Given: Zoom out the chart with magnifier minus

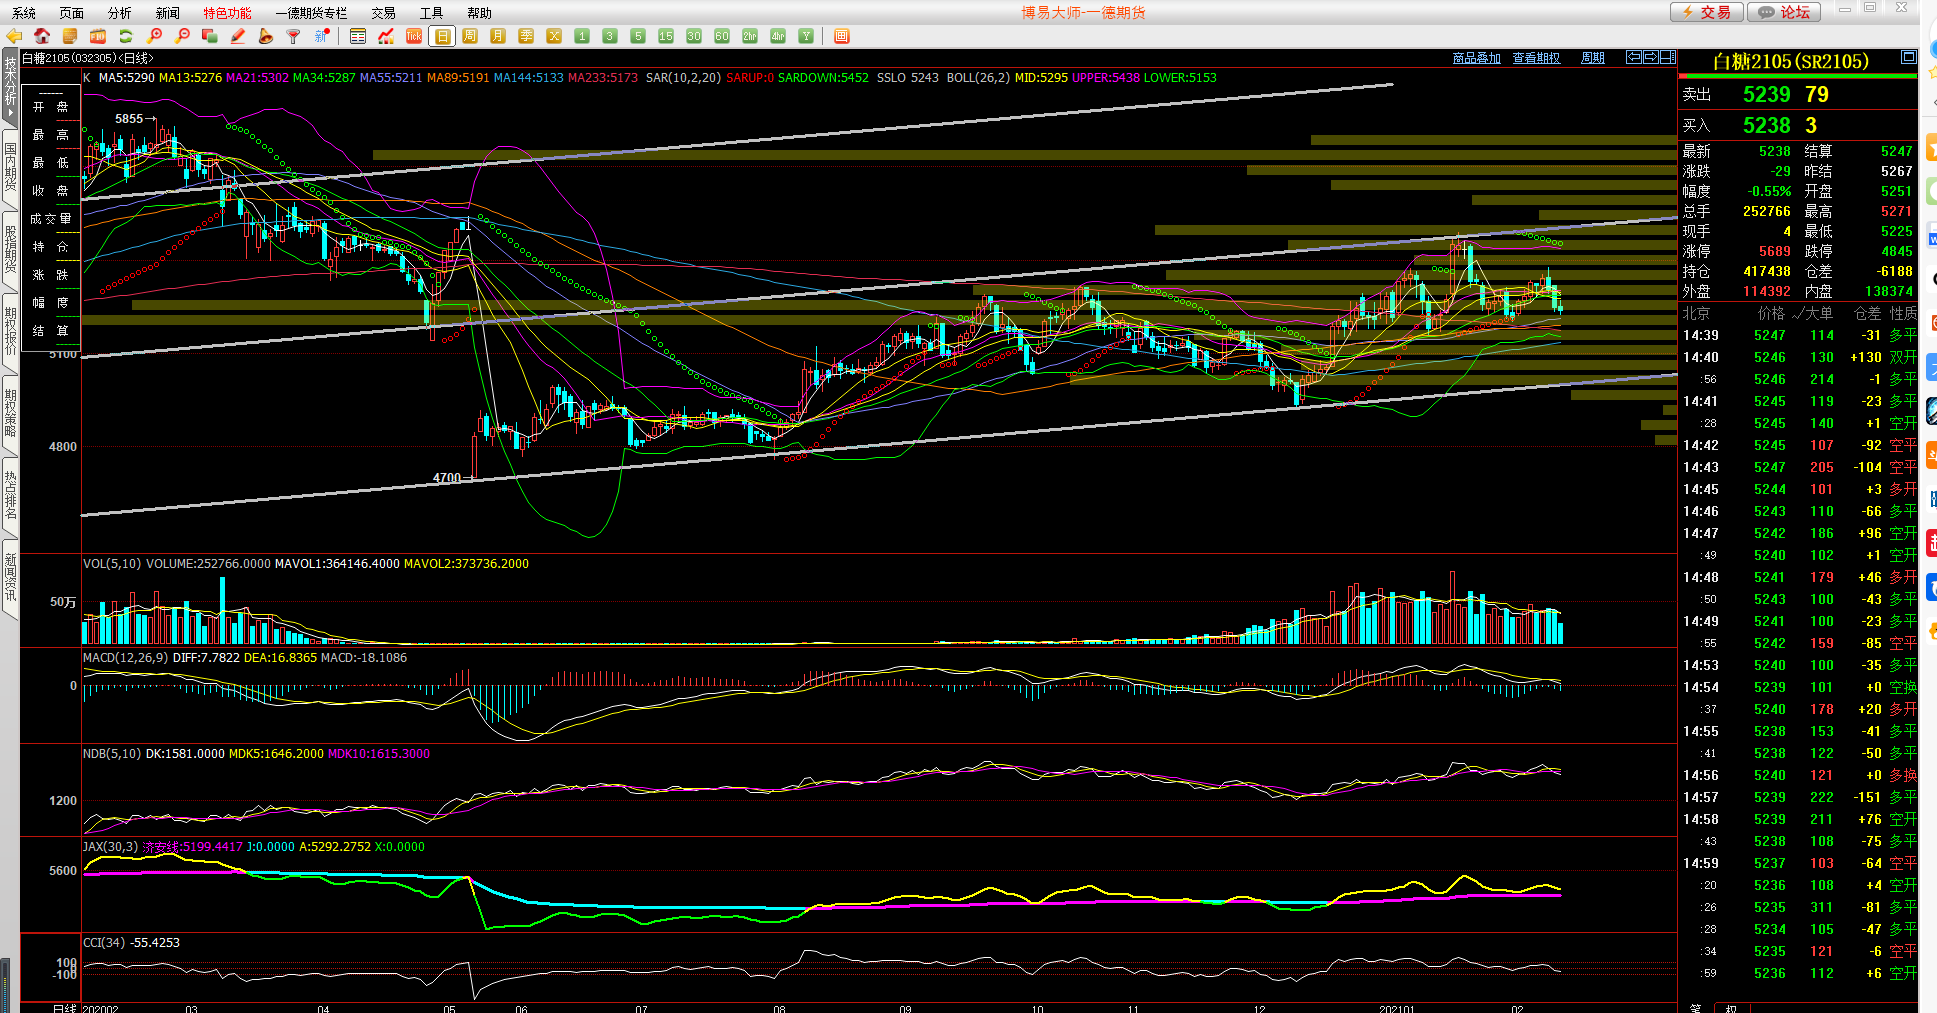Looking at the screenshot, I should [182, 36].
